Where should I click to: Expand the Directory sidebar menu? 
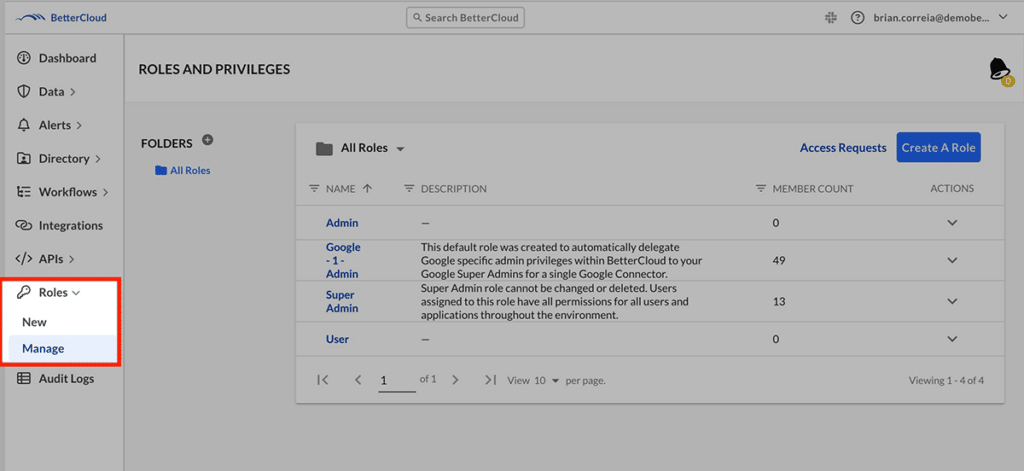(97, 159)
